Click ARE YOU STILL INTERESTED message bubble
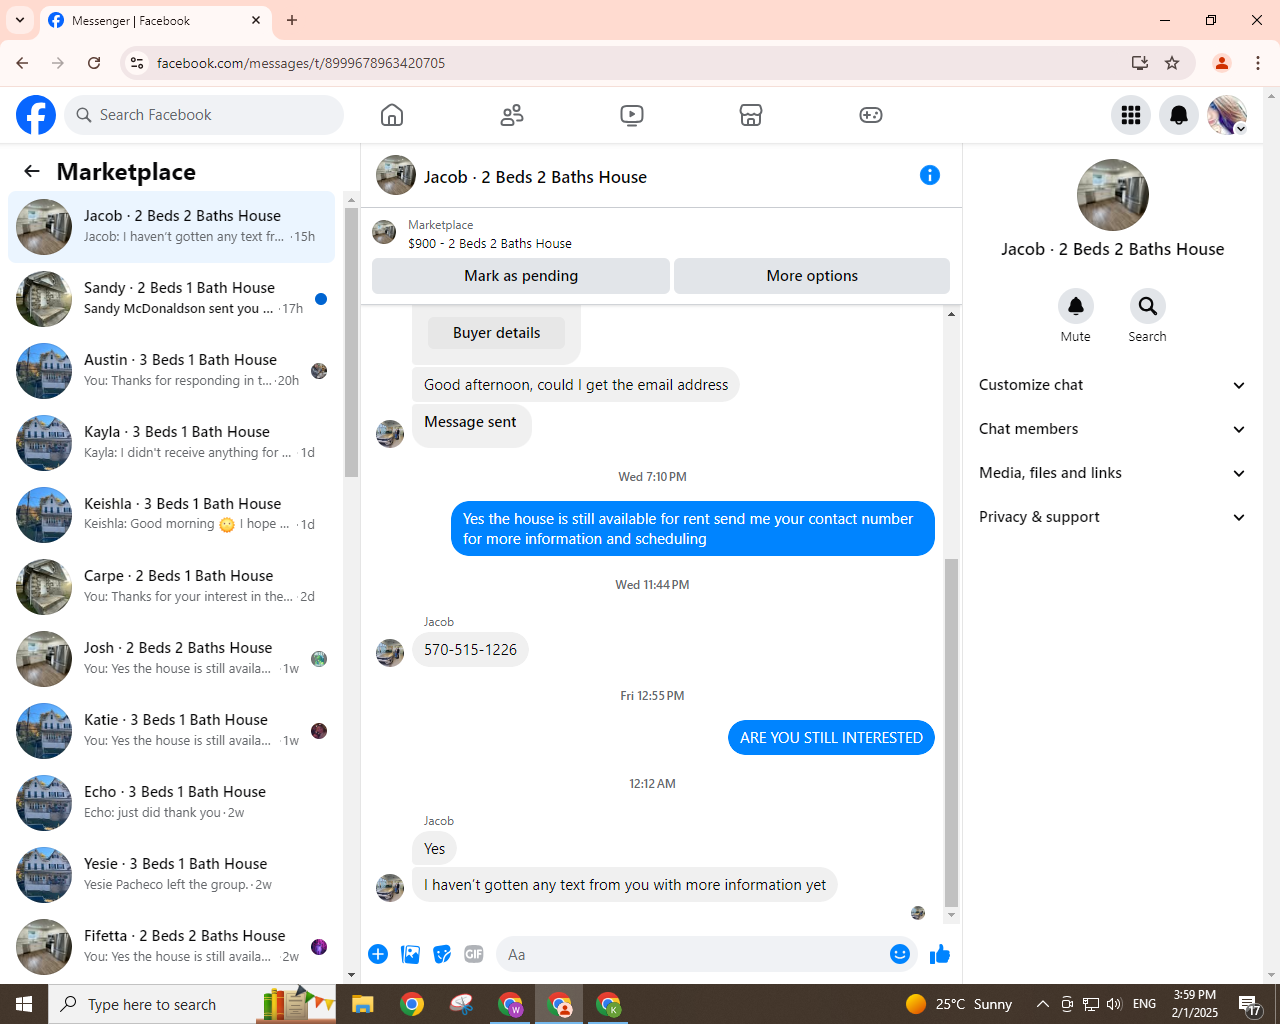This screenshot has width=1280, height=1024. pyautogui.click(x=831, y=738)
